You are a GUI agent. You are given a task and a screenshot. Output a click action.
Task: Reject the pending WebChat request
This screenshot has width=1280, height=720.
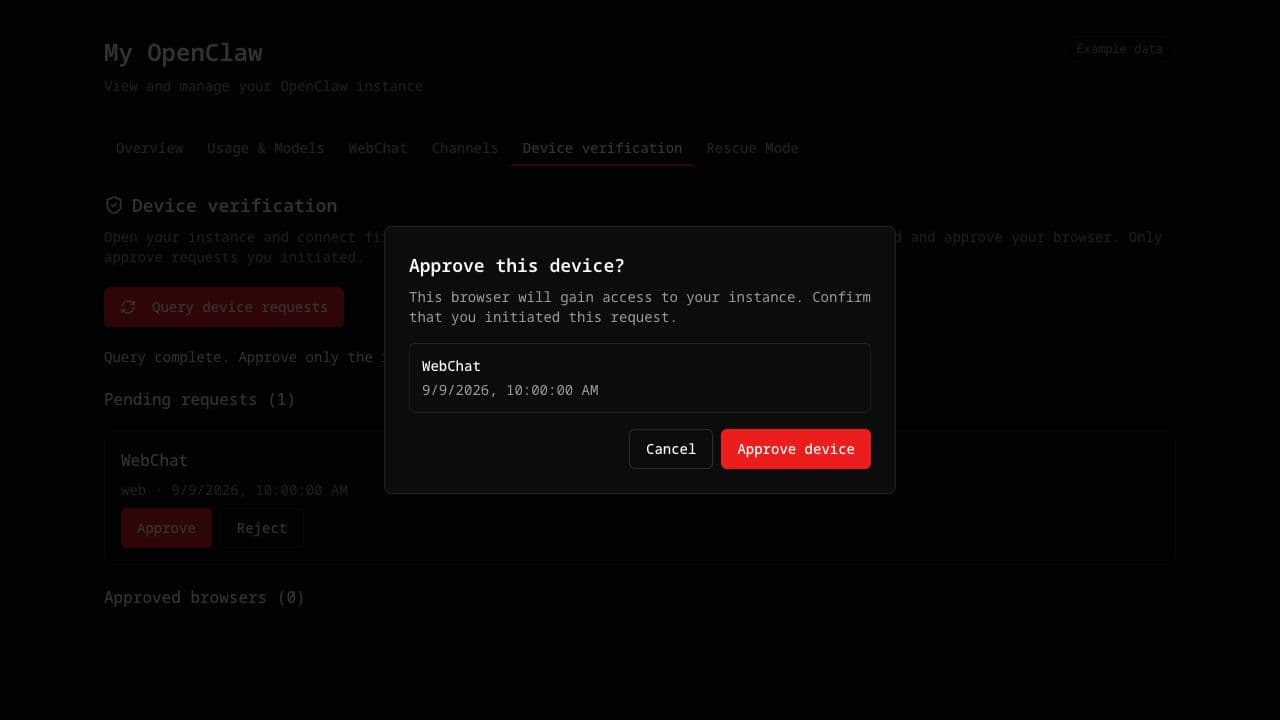pyautogui.click(x=262, y=528)
